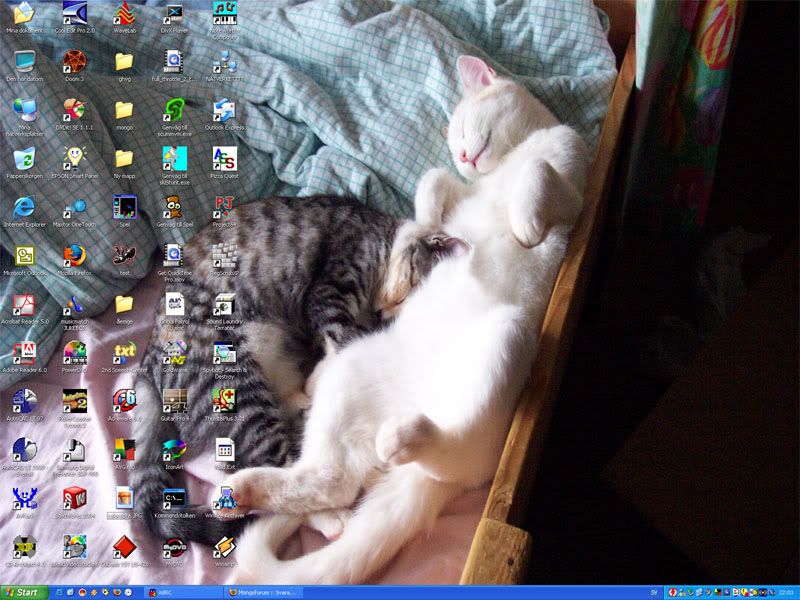Open the PowerDVD shortcut
The image size is (800, 600).
(74, 353)
